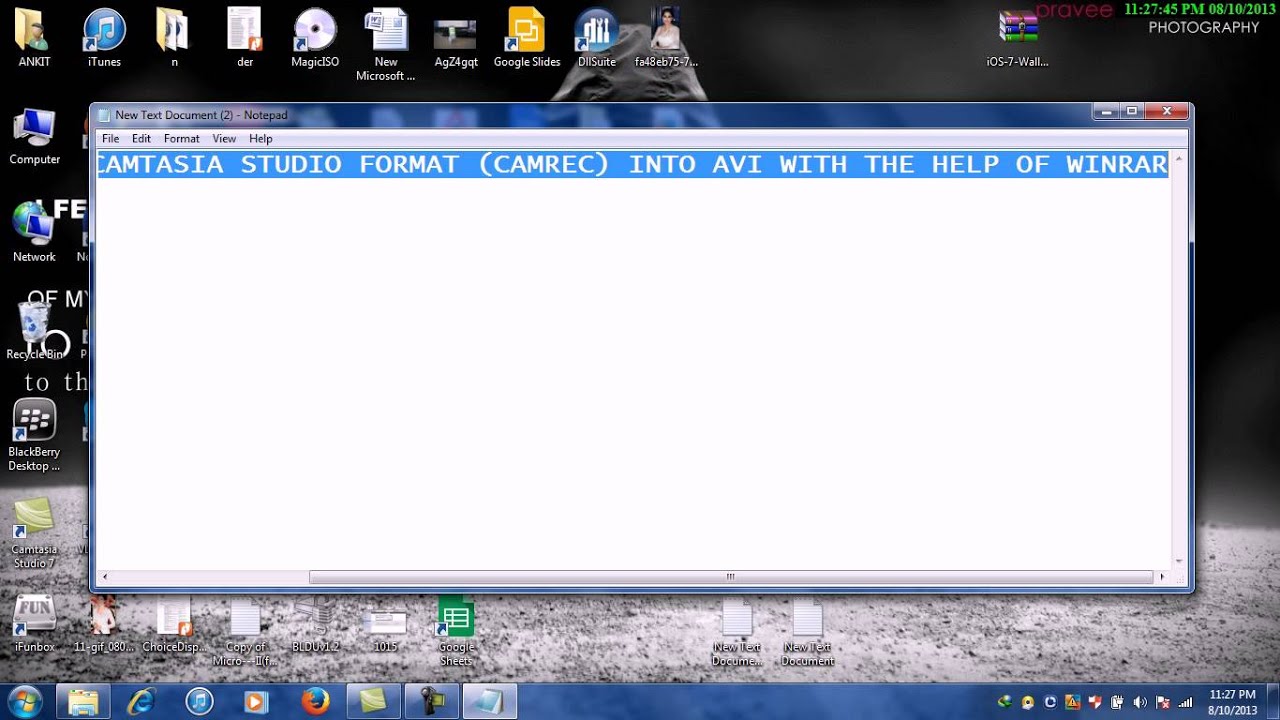Open the Help menu in Notepad
Viewport: 1280px width, 720px height.
coord(261,139)
